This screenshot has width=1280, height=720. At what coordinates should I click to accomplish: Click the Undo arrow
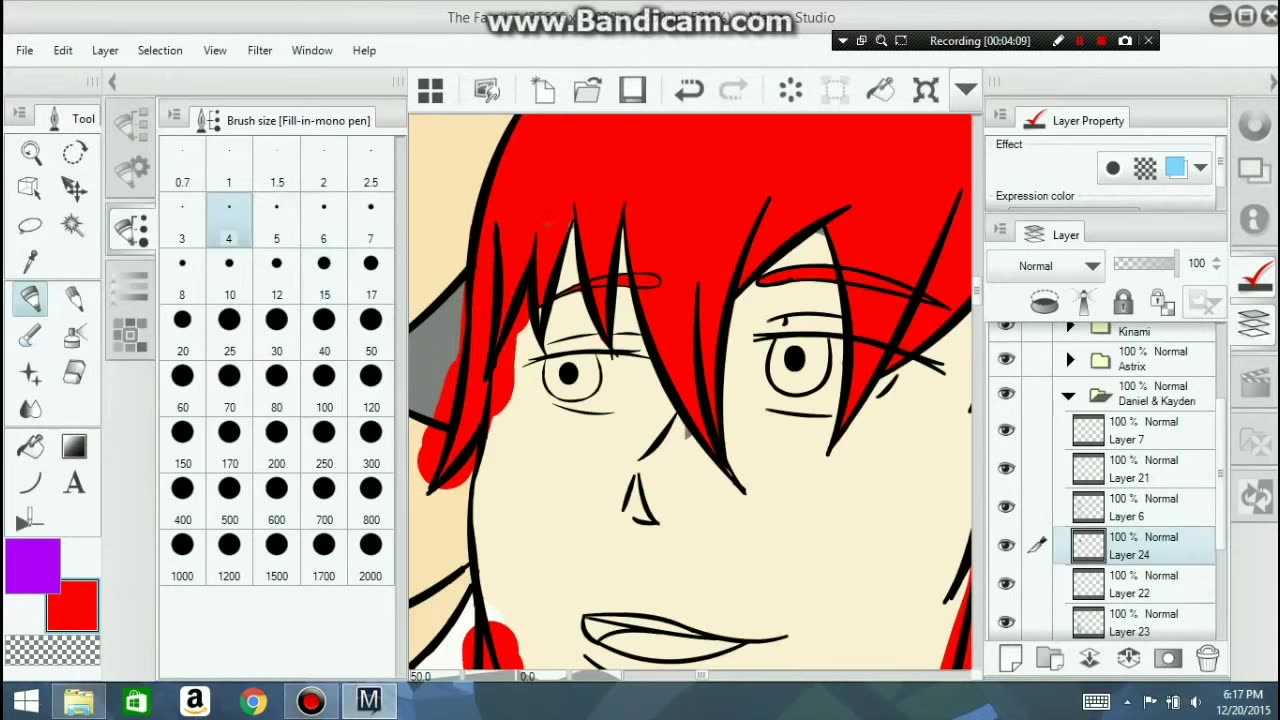tap(689, 91)
